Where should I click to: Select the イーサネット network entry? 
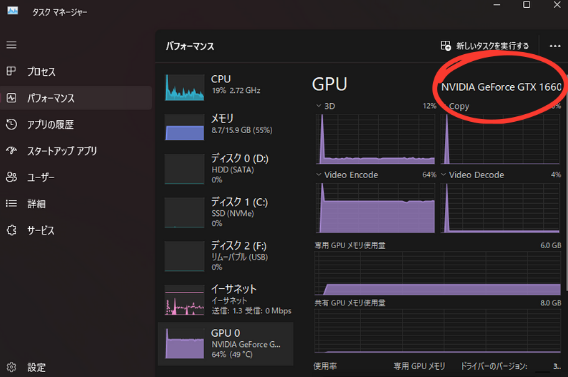tap(226, 300)
